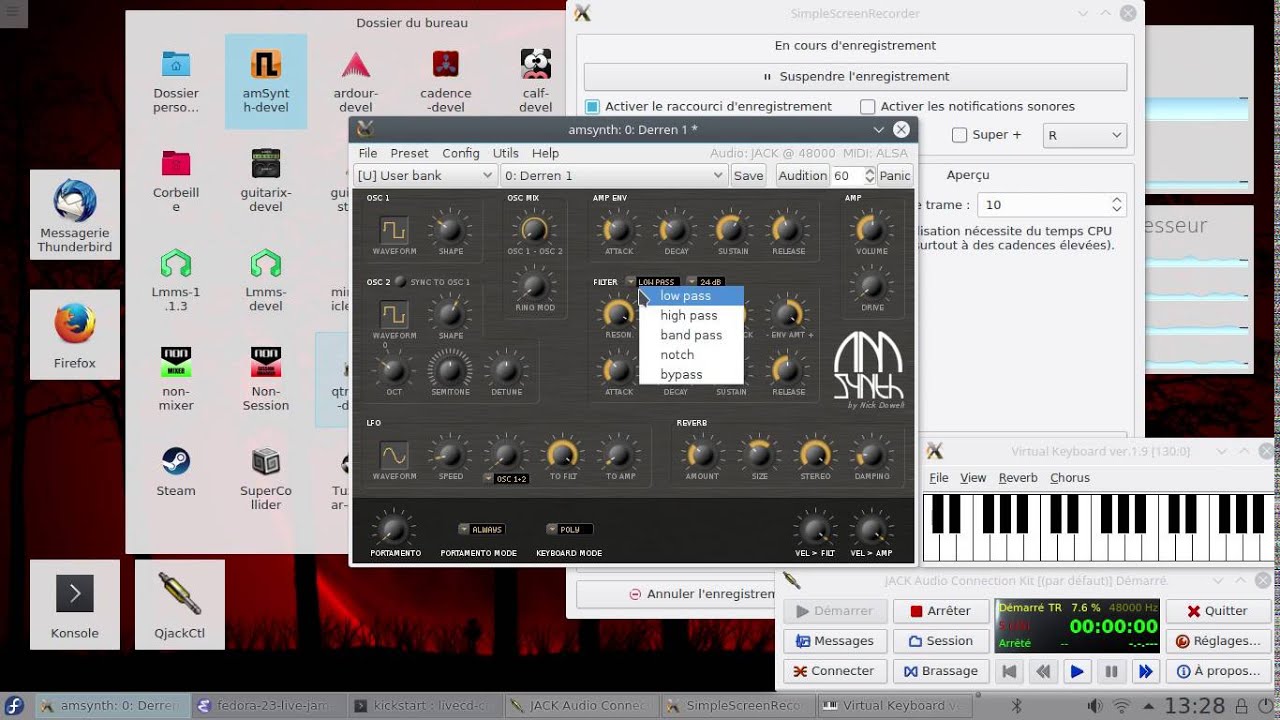The image size is (1280, 720).
Task: Click the amp Volume knob
Action: 871,229
